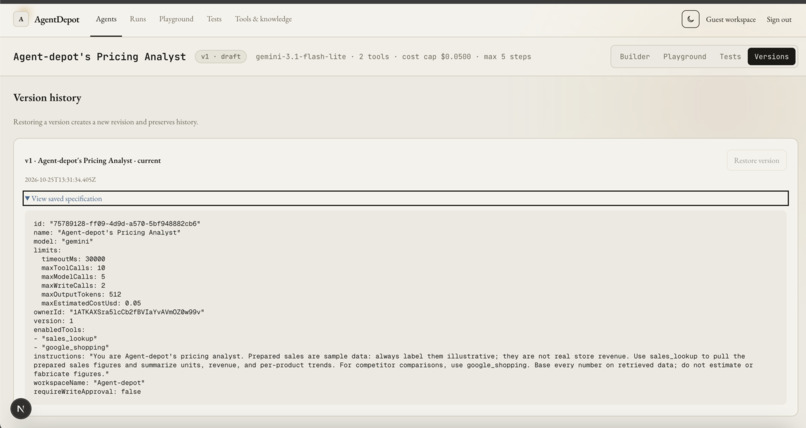Click the Guest workspace label
The height and width of the screenshot is (428, 806).
(x=730, y=20)
